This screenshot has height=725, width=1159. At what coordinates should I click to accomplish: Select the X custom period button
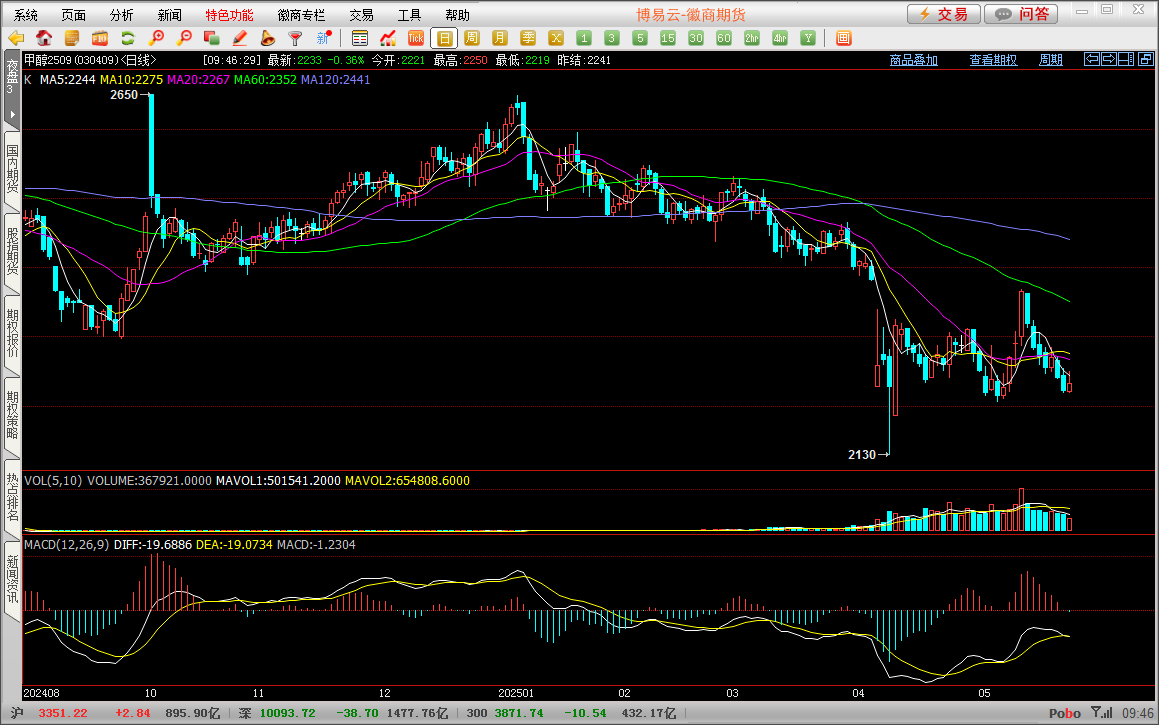556,38
